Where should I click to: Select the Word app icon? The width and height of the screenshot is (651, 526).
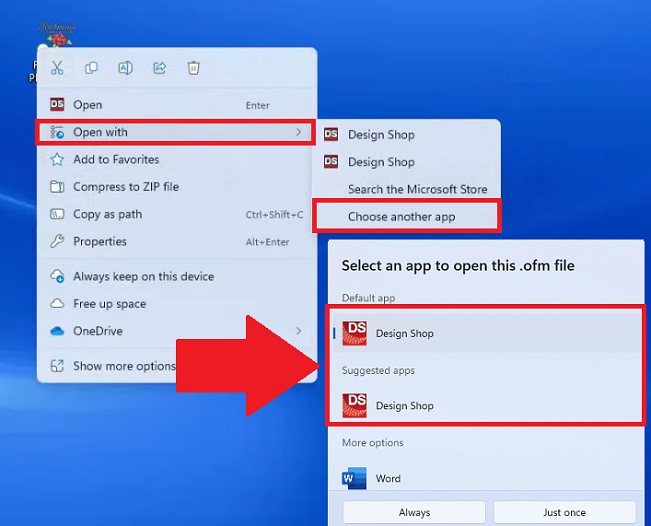pyautogui.click(x=354, y=479)
